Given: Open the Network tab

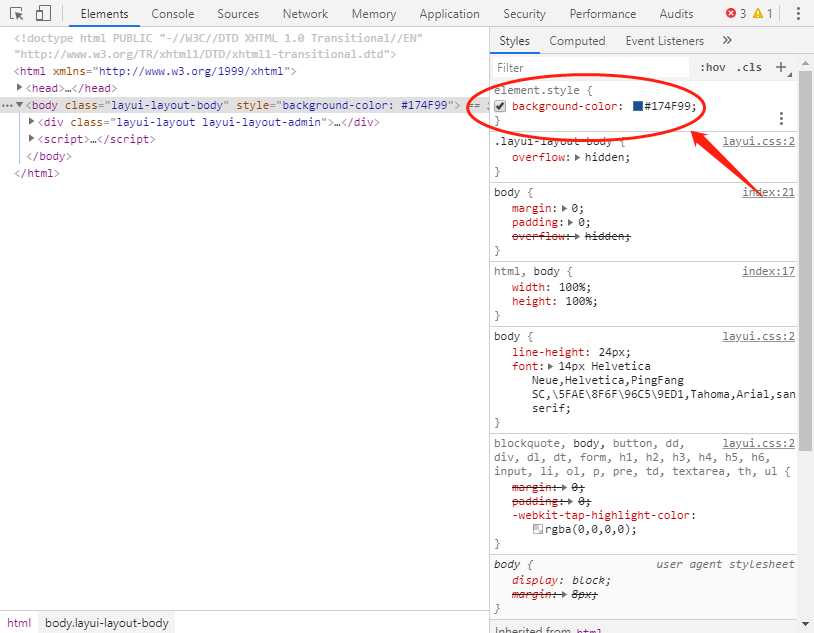Looking at the screenshot, I should point(305,14).
